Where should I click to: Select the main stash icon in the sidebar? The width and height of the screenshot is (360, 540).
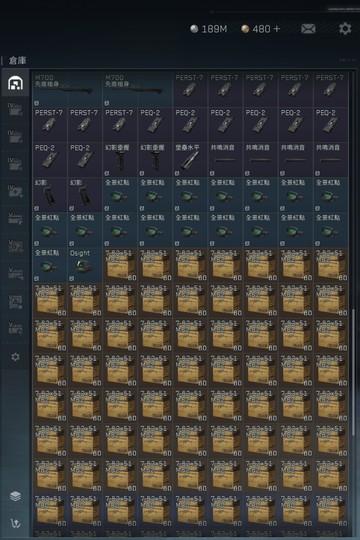[15, 83]
